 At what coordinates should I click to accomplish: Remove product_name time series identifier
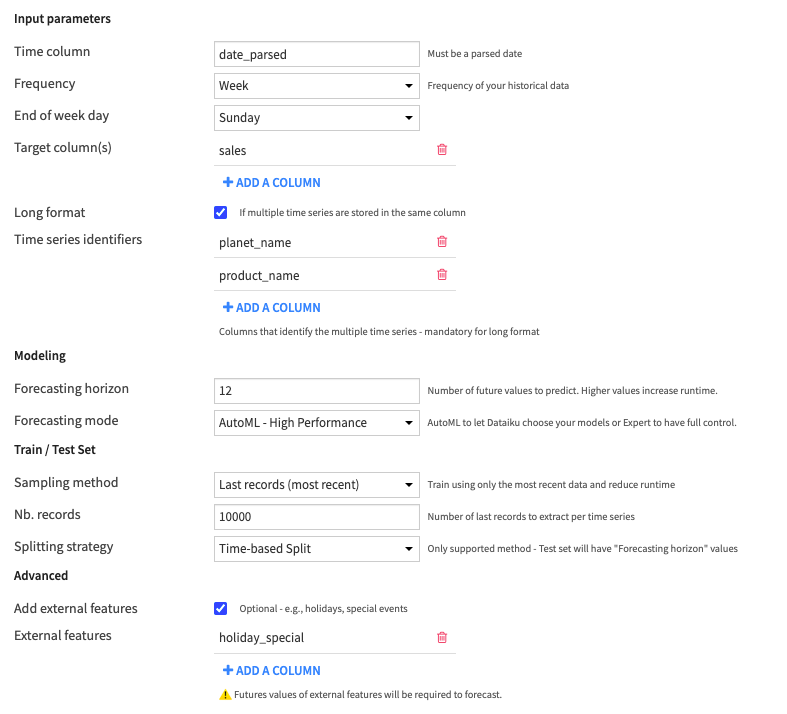[442, 275]
